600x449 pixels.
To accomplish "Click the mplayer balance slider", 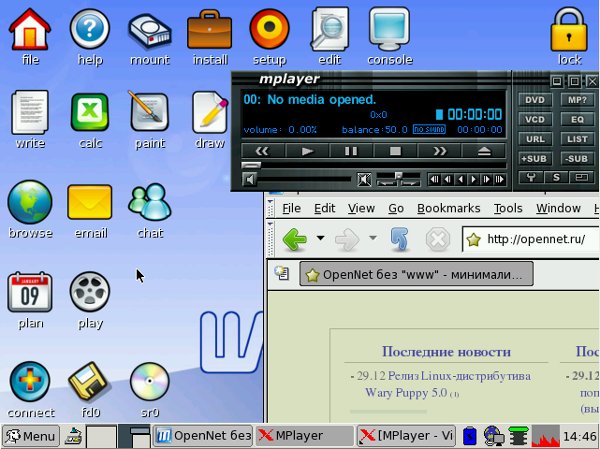I will [398, 176].
